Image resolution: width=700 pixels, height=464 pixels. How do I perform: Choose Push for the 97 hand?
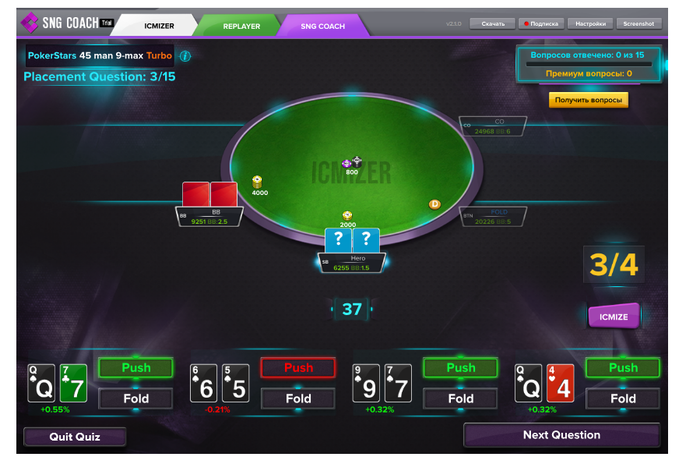click(x=461, y=368)
